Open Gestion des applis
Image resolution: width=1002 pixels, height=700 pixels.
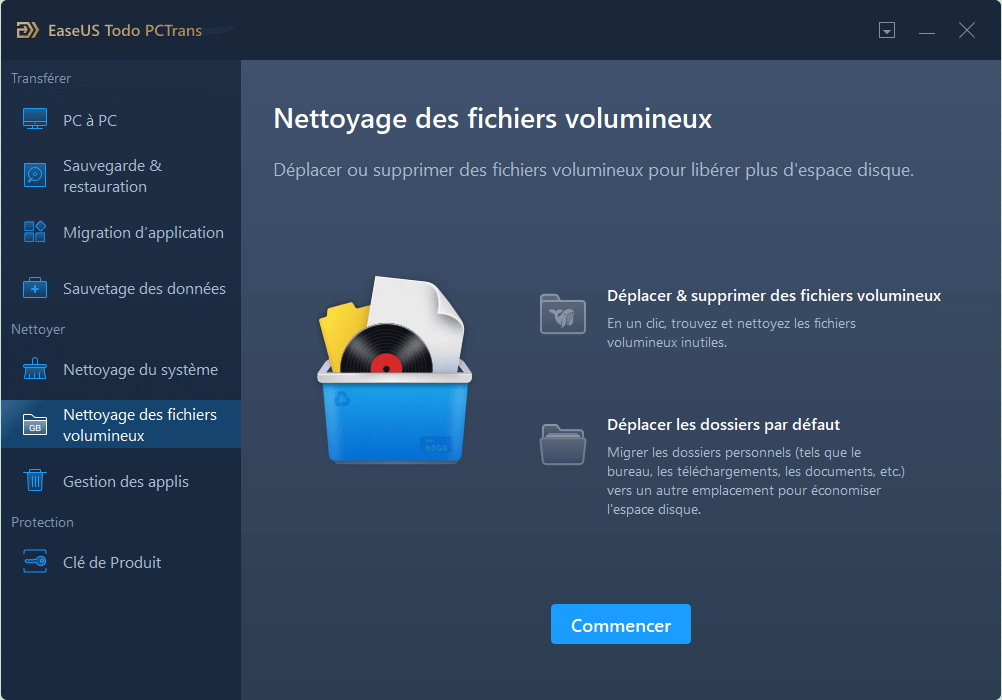point(121,481)
